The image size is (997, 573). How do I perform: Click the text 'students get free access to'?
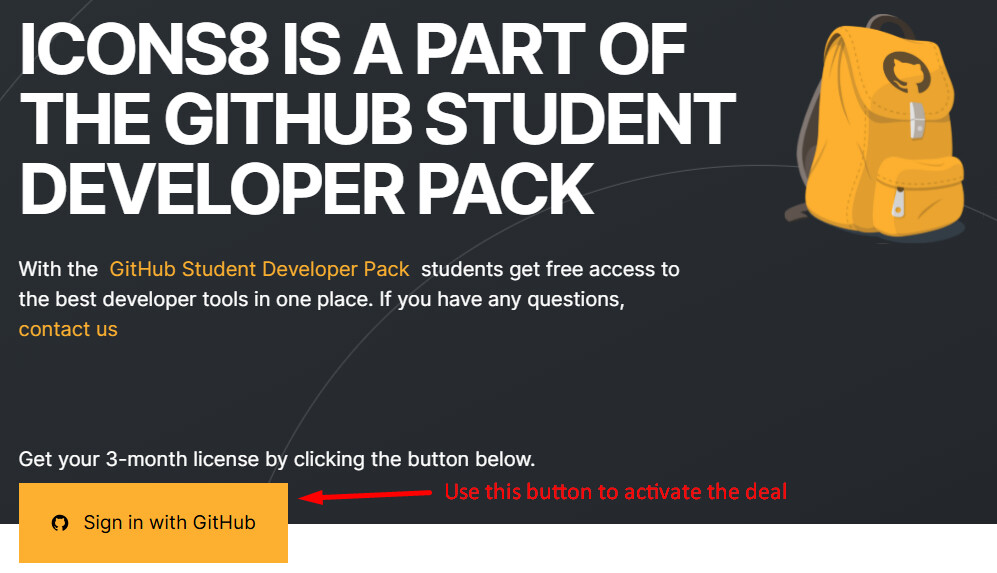pyautogui.click(x=550, y=269)
